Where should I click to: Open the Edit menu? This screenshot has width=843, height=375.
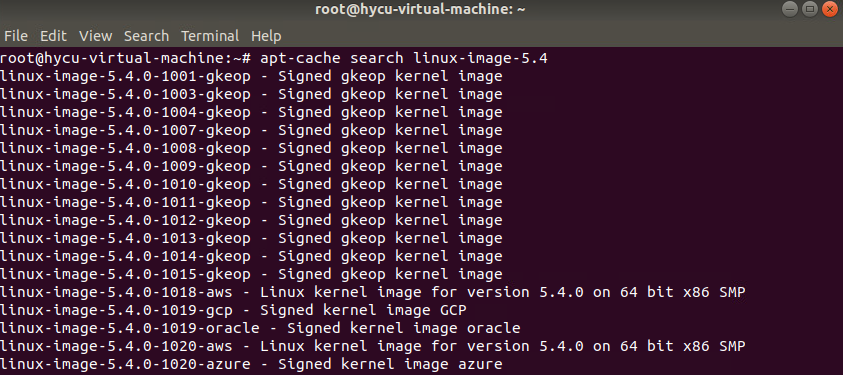pyautogui.click(x=53, y=36)
